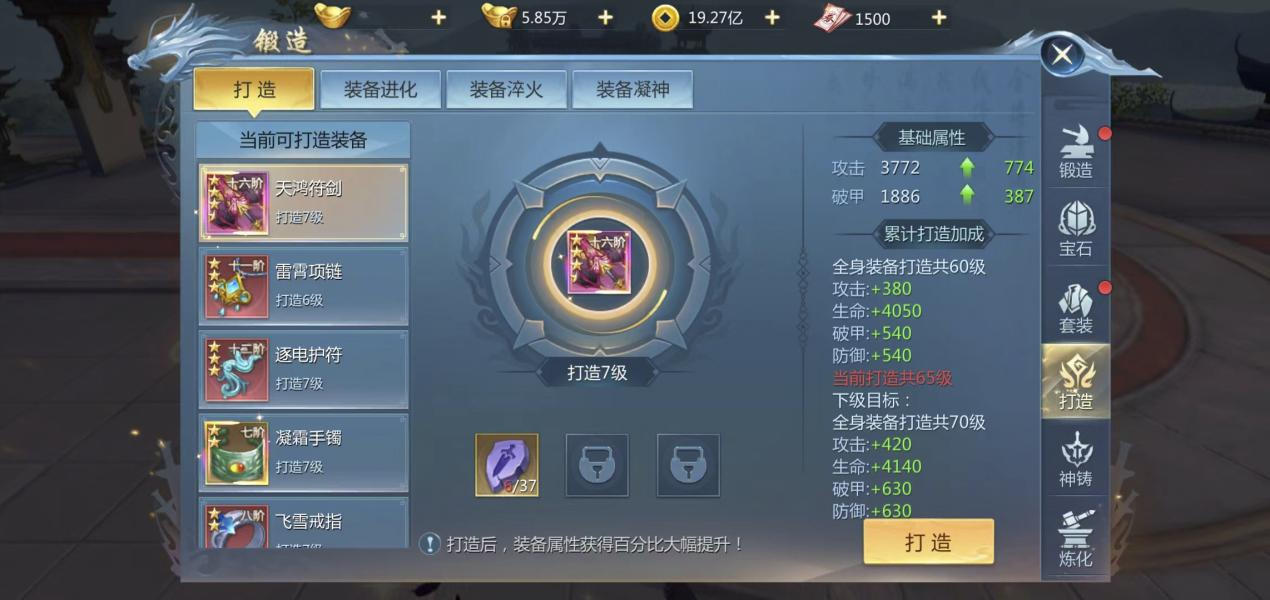Select 凝霜手镯 from the equipment list
Viewport: 1270px width, 600px height.
303,451
